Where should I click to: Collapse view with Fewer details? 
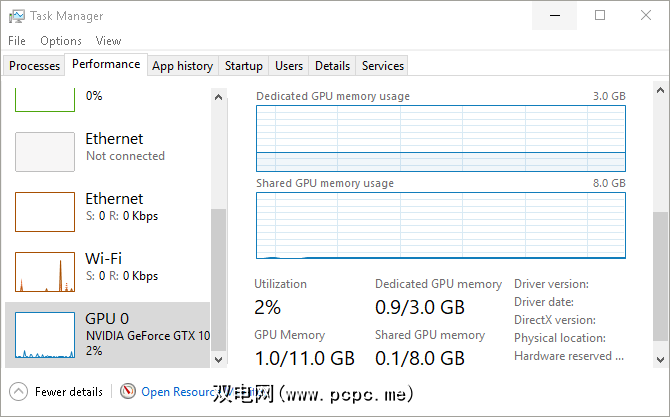point(68,392)
